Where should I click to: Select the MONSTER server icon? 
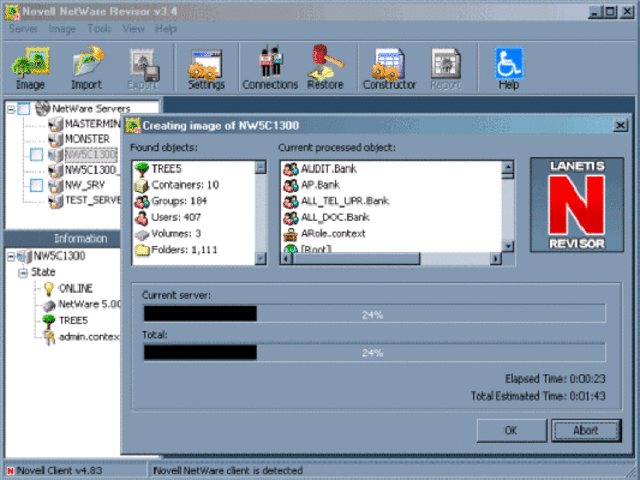click(56, 139)
